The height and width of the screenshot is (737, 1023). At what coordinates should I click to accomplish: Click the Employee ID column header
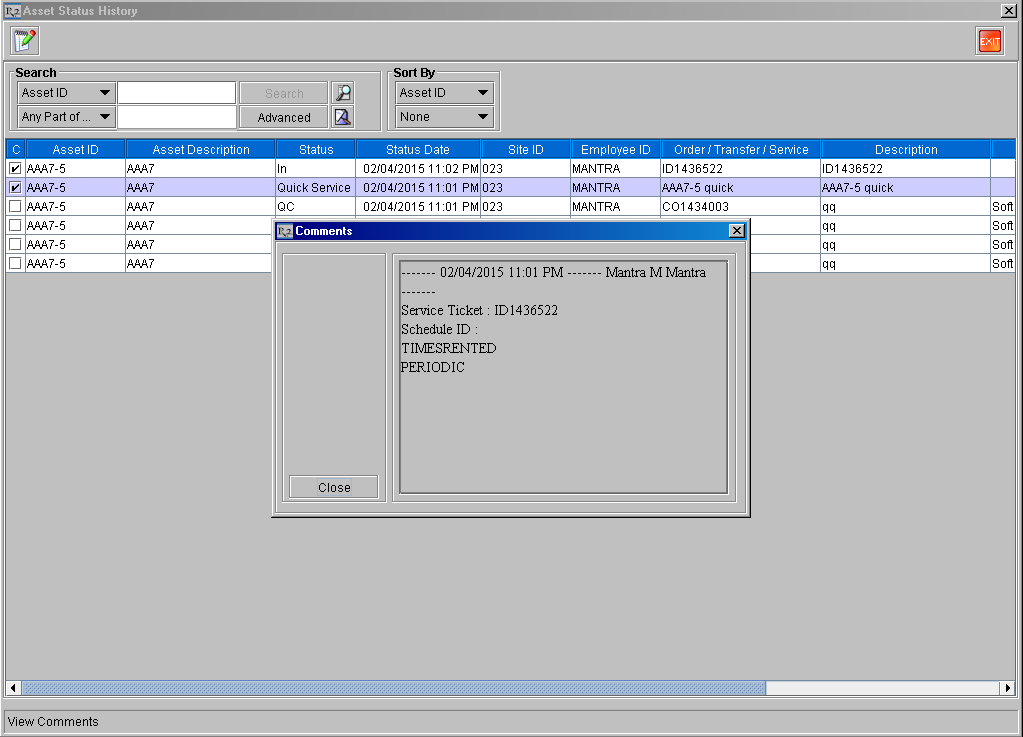[x=615, y=150]
